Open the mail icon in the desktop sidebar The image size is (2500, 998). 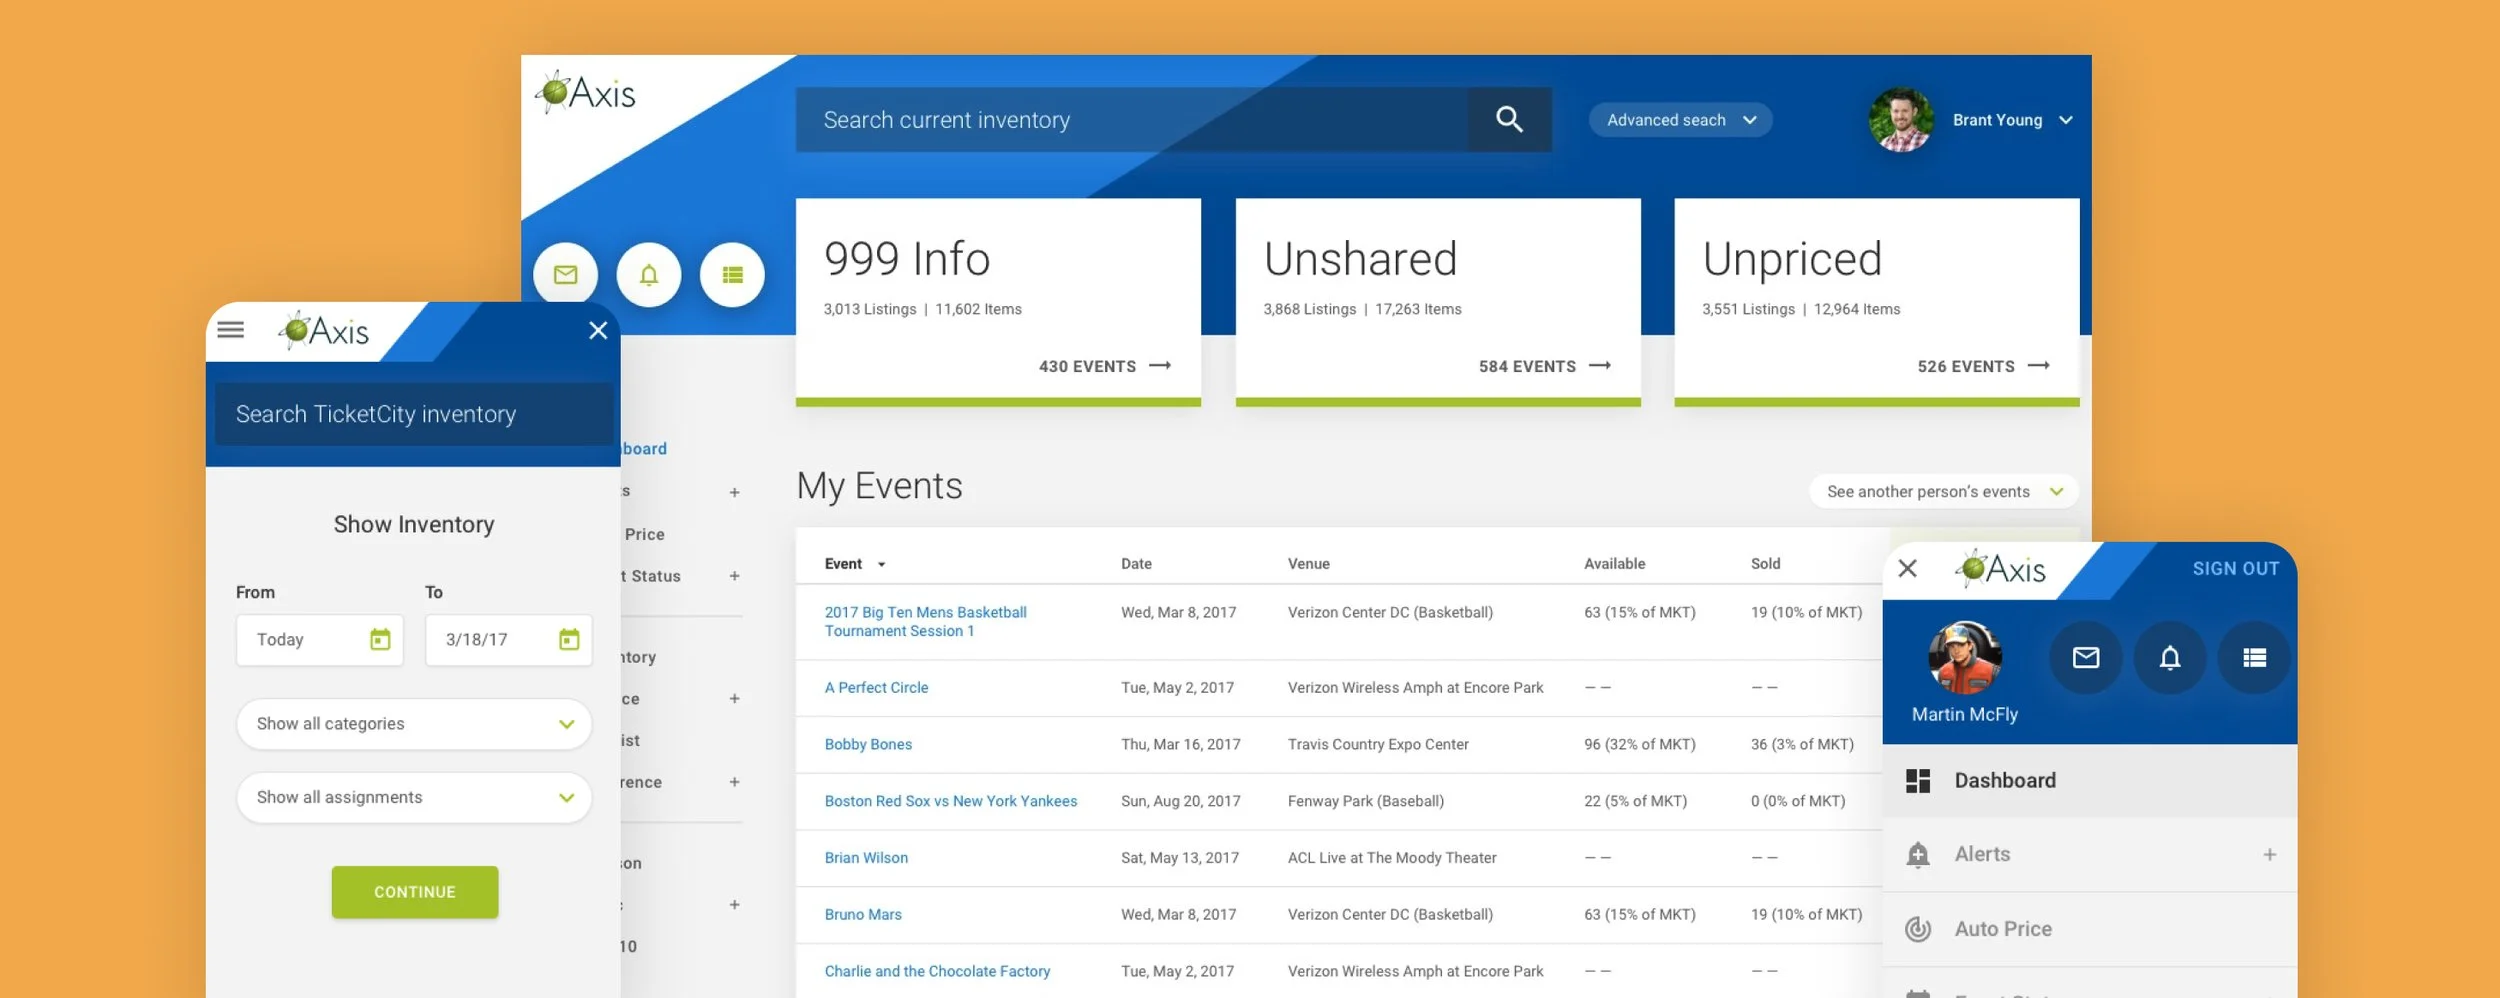pos(566,274)
